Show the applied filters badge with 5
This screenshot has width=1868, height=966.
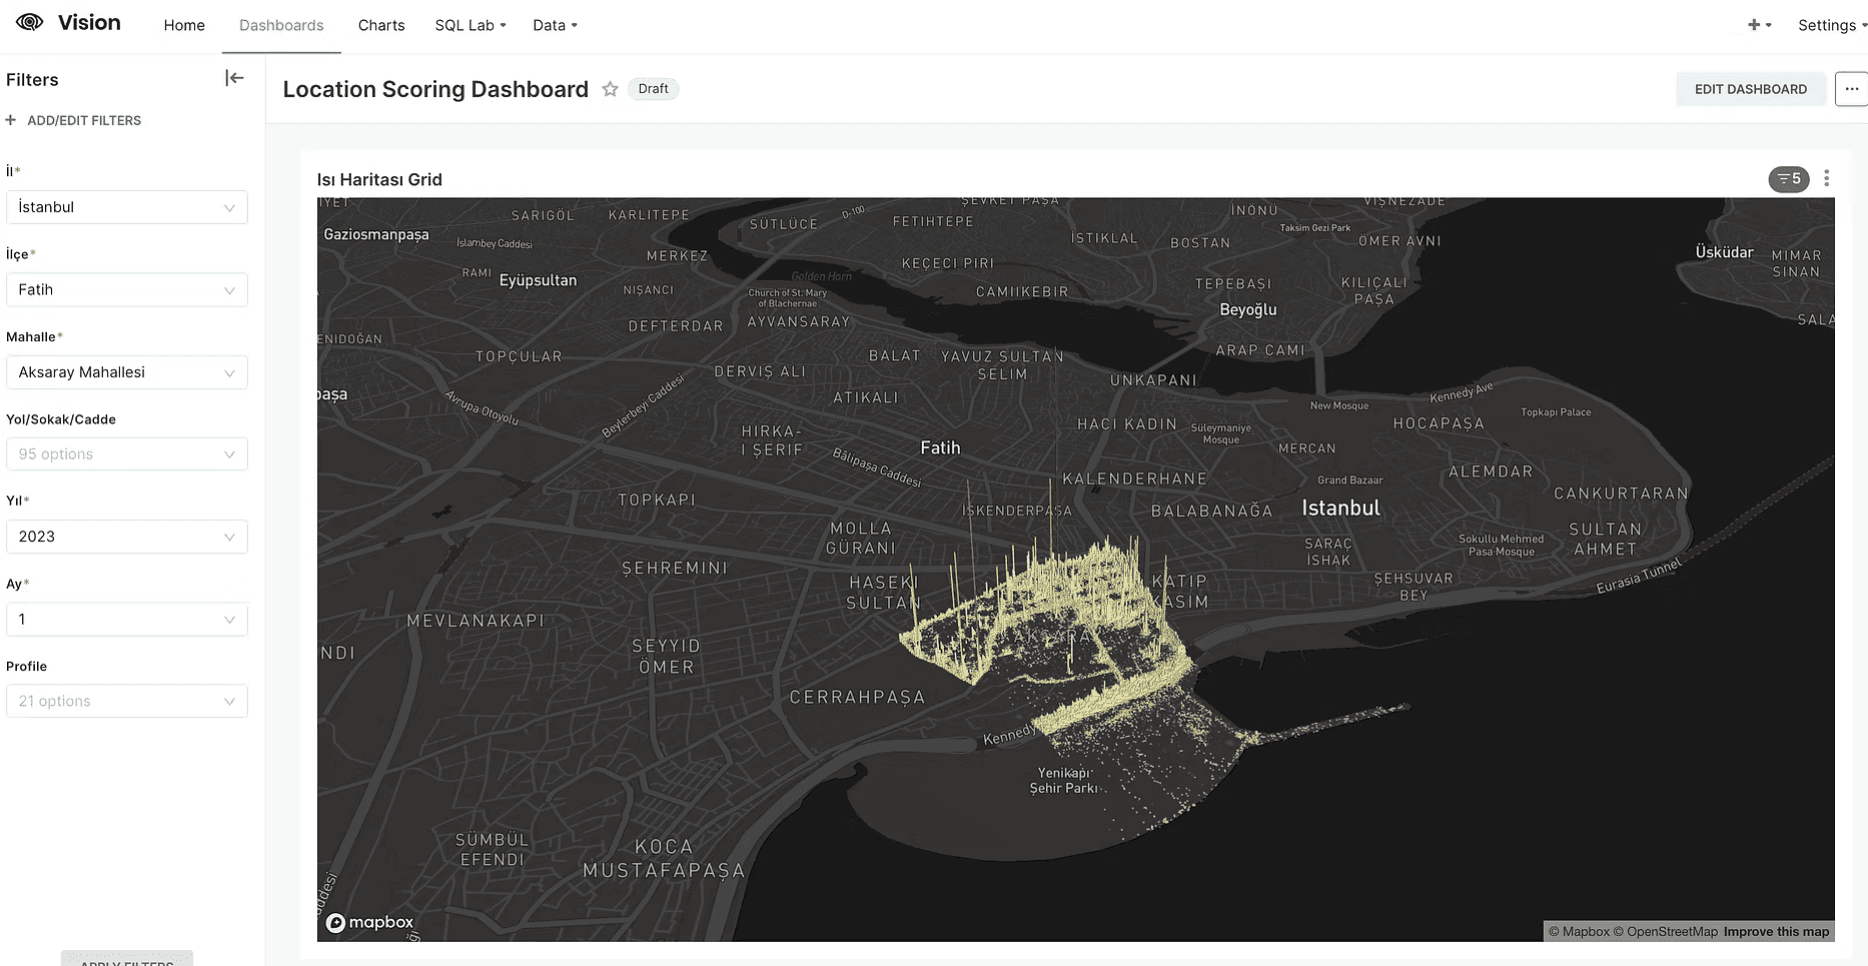pos(1788,179)
